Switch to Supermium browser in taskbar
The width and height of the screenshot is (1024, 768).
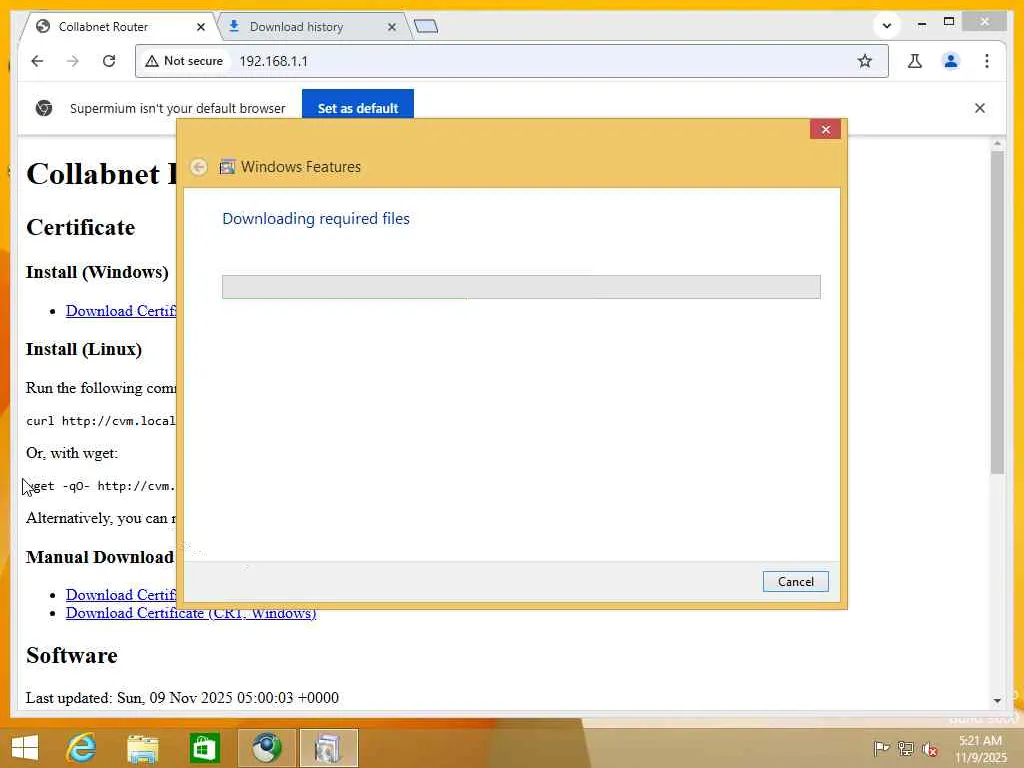[266, 748]
